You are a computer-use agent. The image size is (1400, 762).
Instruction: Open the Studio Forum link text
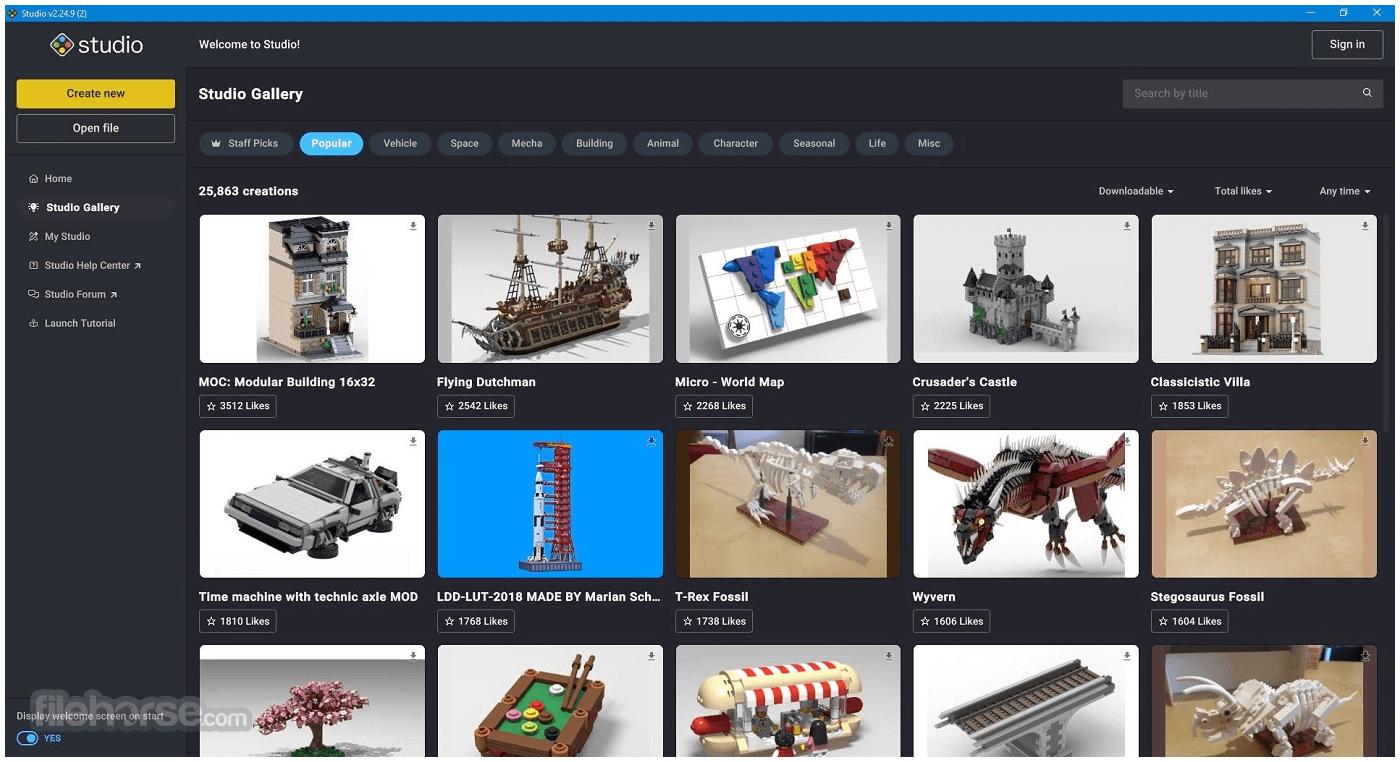(x=75, y=295)
